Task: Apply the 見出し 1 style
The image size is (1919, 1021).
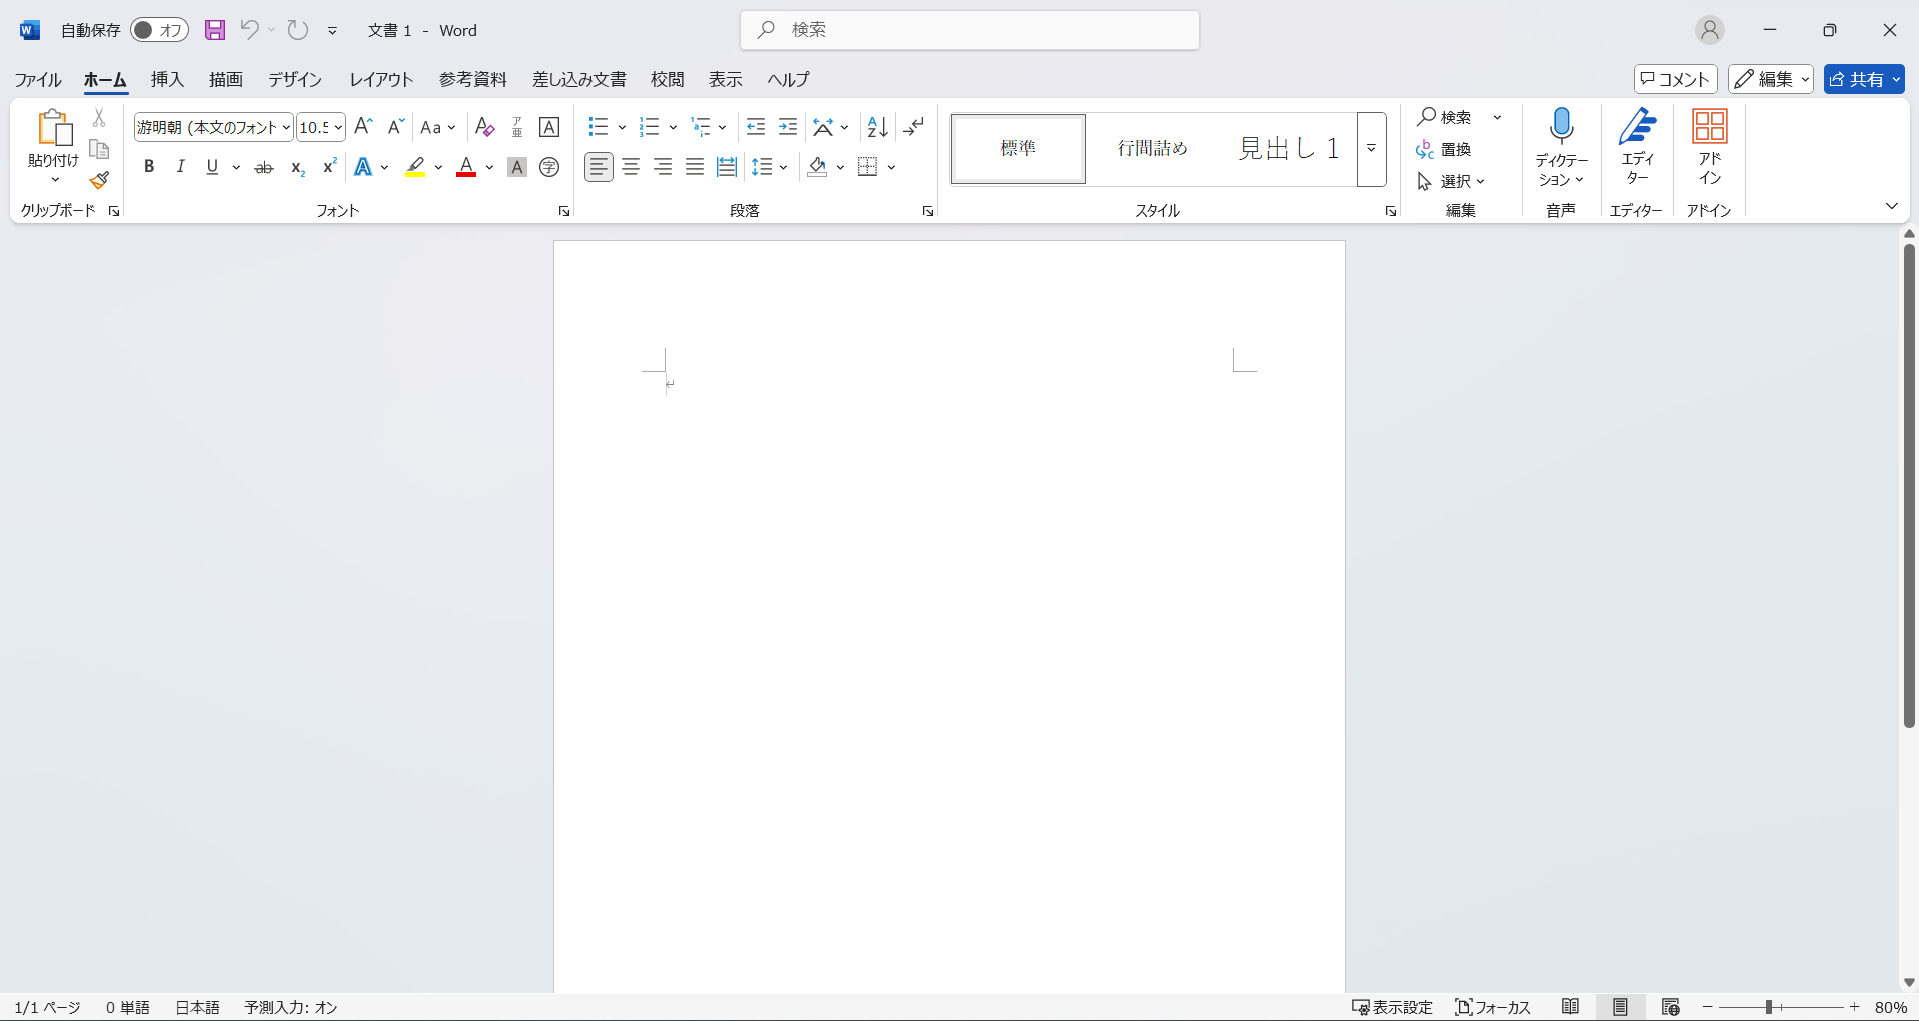Action: 1289,148
